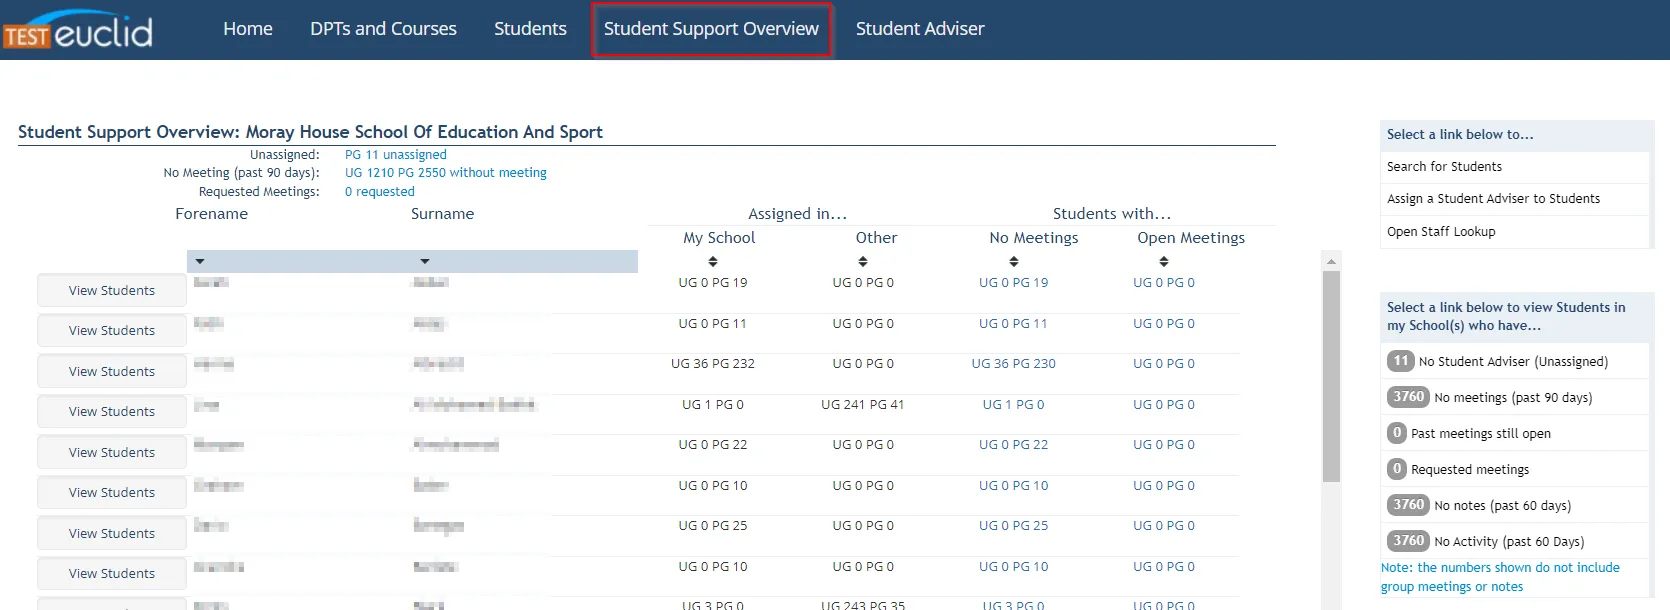Screen dimensions: 1670x610
Task: Click 'UG 243 PG 35' Other cell
Action: [x=863, y=605]
